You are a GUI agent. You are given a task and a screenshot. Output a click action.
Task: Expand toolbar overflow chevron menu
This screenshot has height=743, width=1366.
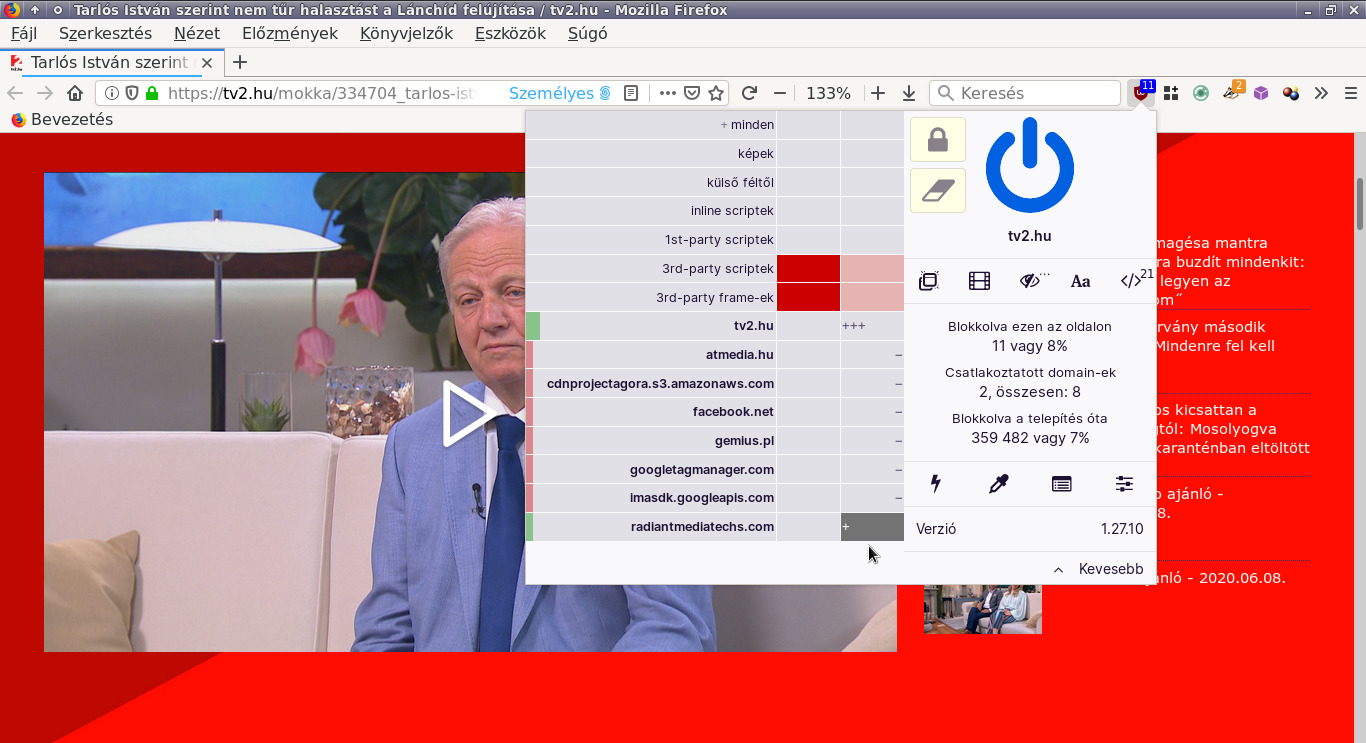[1321, 93]
